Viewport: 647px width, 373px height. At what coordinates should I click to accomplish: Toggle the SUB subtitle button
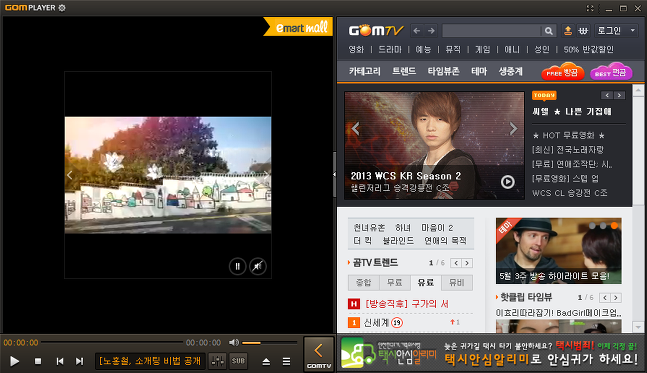238,361
